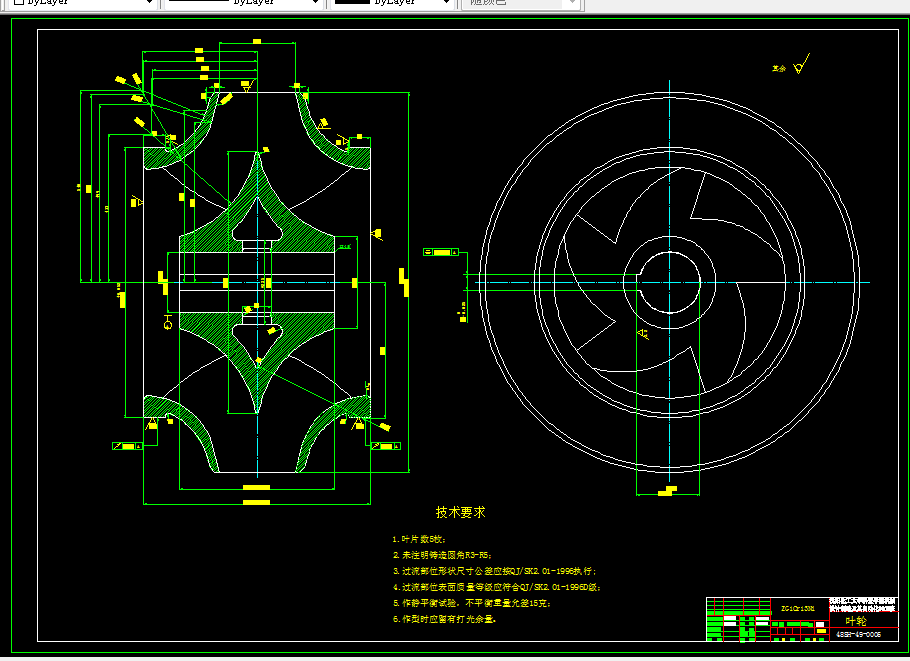Open the ByLayer linetype dropdown
The width and height of the screenshot is (910, 661).
point(243,2)
